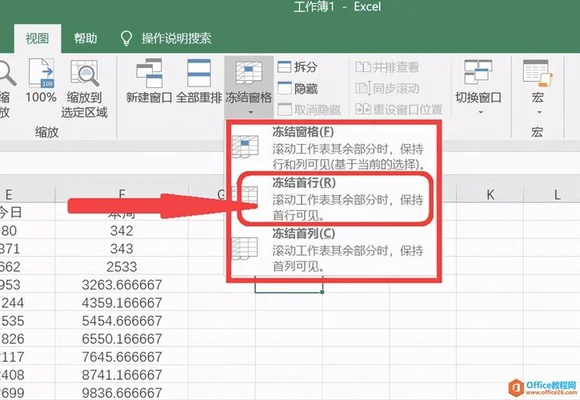
Task: Click 隐藏 to hide the window
Action: click(297, 88)
